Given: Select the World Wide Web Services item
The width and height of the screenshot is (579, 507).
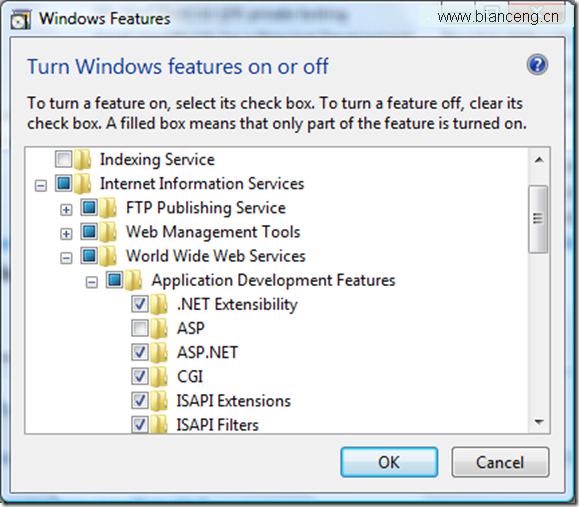Looking at the screenshot, I should click(216, 256).
